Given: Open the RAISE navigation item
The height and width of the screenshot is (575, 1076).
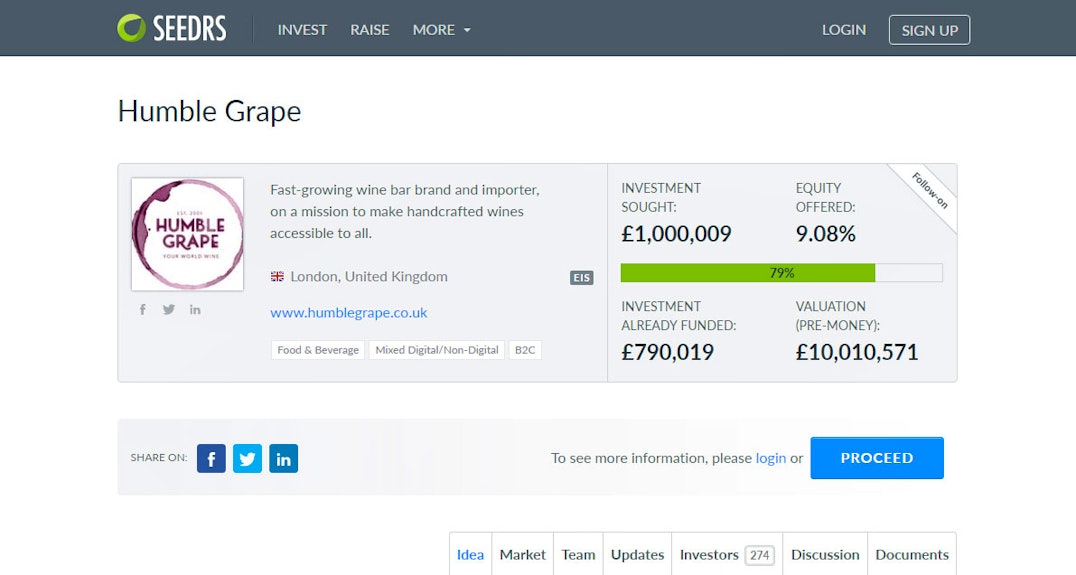Looking at the screenshot, I should click(369, 30).
